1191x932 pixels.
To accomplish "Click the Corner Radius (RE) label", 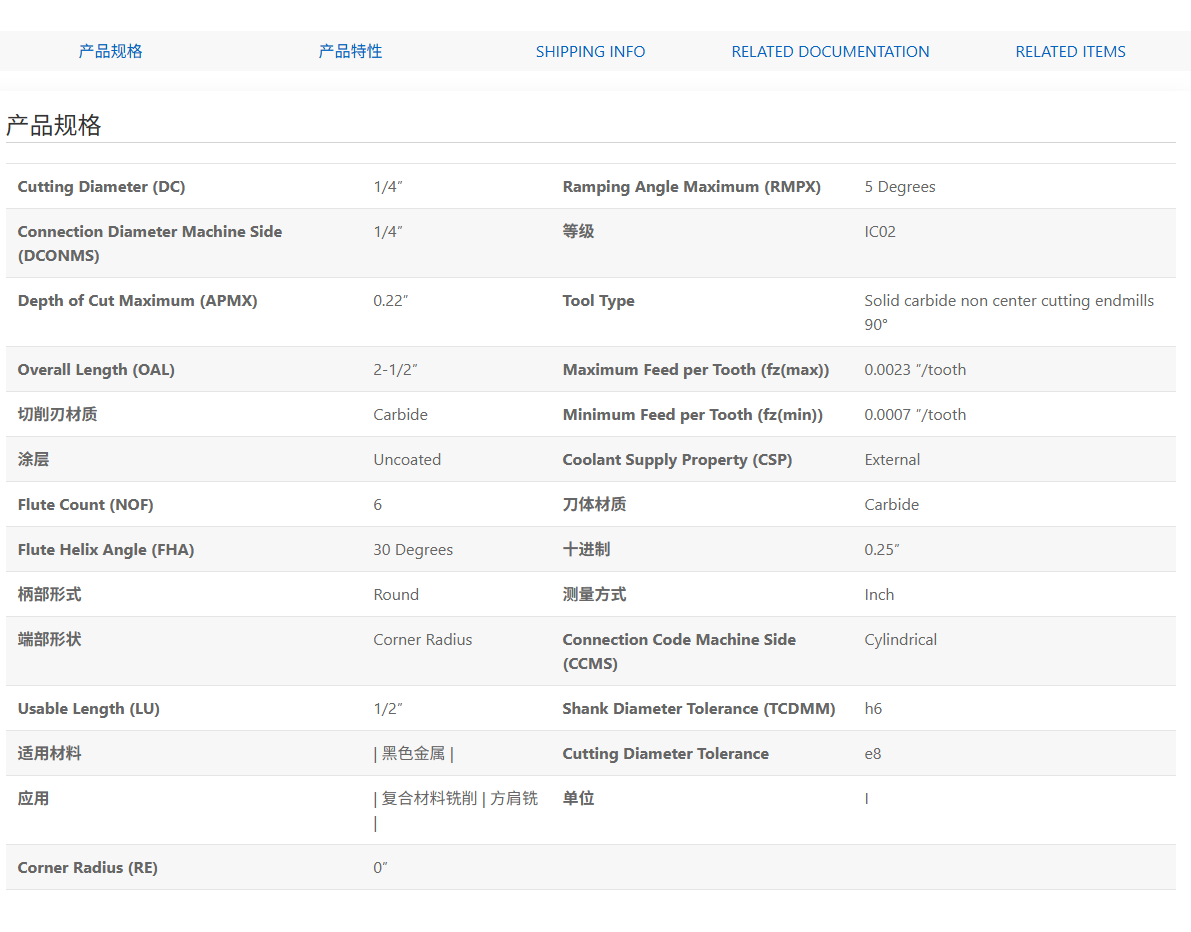I will (x=87, y=867).
